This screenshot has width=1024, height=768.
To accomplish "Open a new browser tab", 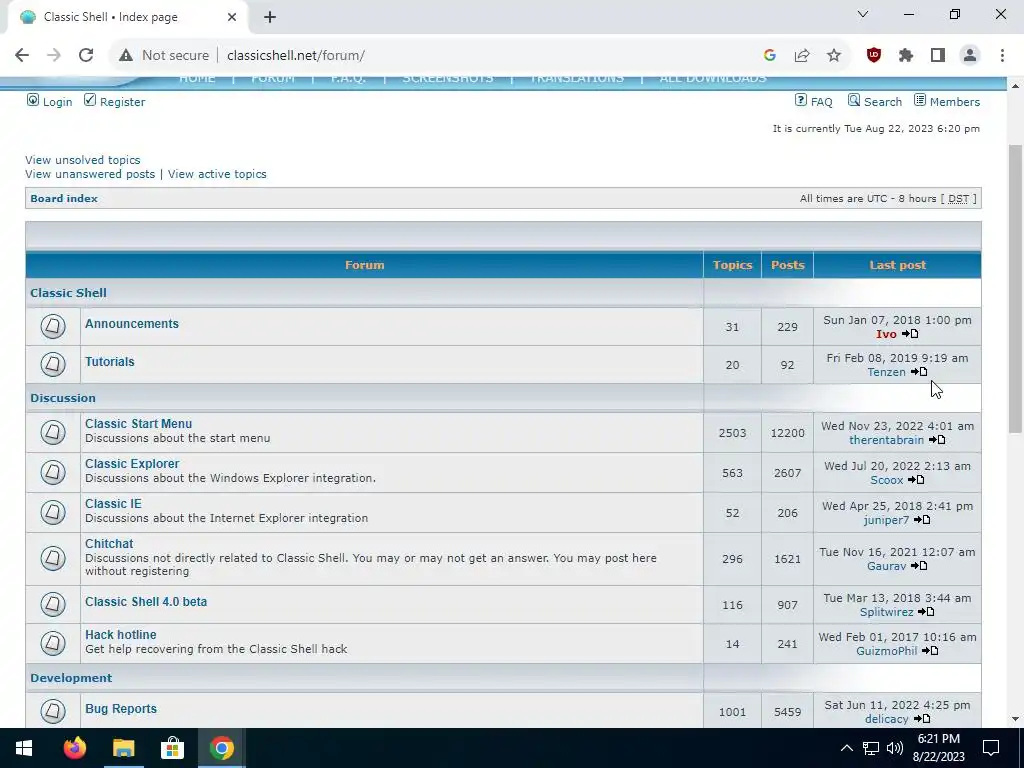I will coord(270,17).
